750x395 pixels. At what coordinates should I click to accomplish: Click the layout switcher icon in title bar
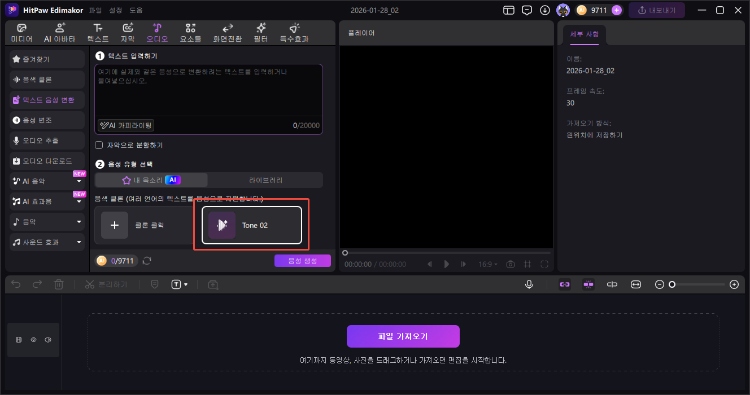click(x=508, y=10)
